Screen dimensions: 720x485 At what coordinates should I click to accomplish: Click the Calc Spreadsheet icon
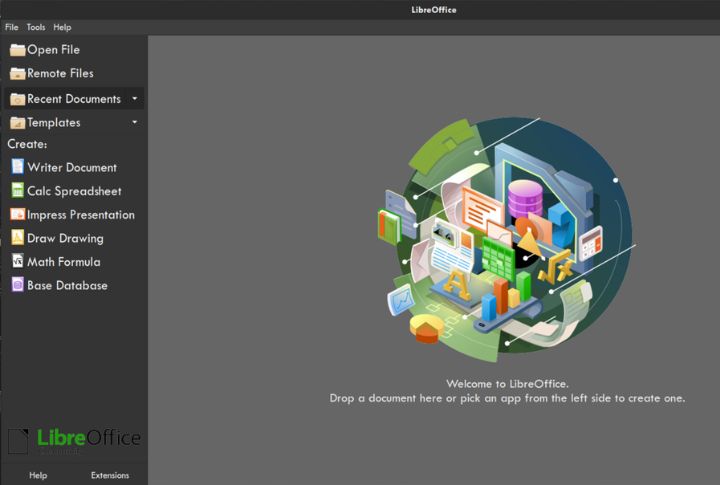click(17, 191)
